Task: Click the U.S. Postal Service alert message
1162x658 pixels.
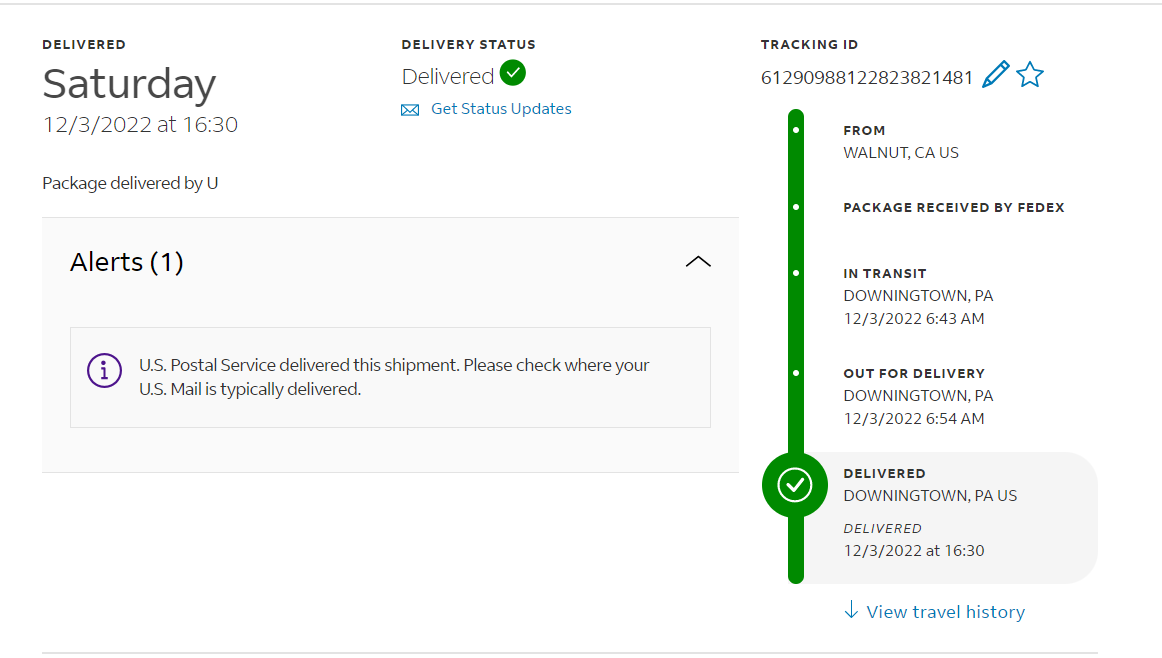Action: point(394,377)
